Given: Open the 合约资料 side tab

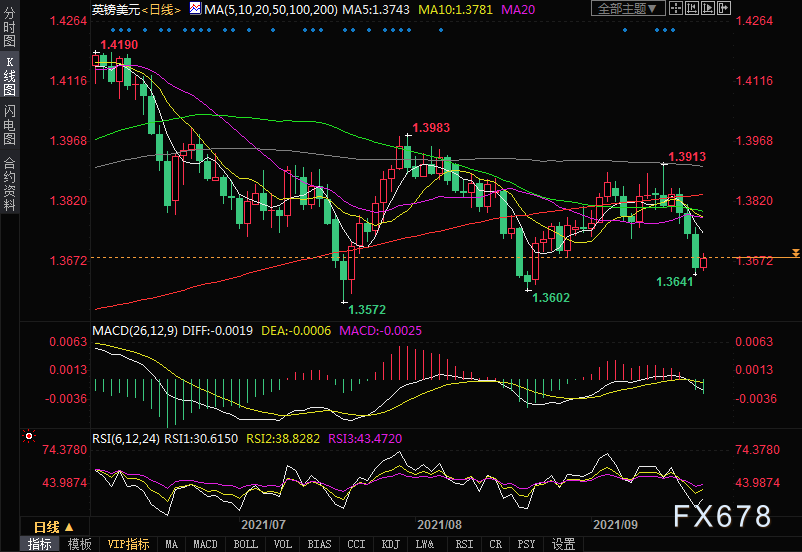Looking at the screenshot, I should tap(9, 184).
